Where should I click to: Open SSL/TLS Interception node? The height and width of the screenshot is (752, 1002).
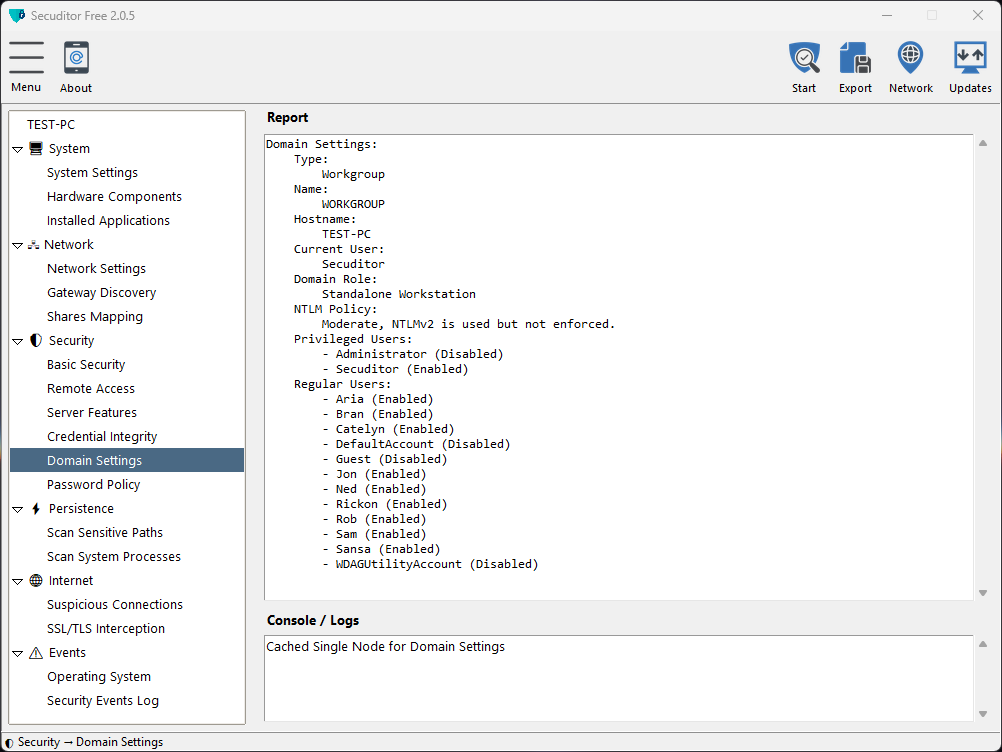point(105,629)
